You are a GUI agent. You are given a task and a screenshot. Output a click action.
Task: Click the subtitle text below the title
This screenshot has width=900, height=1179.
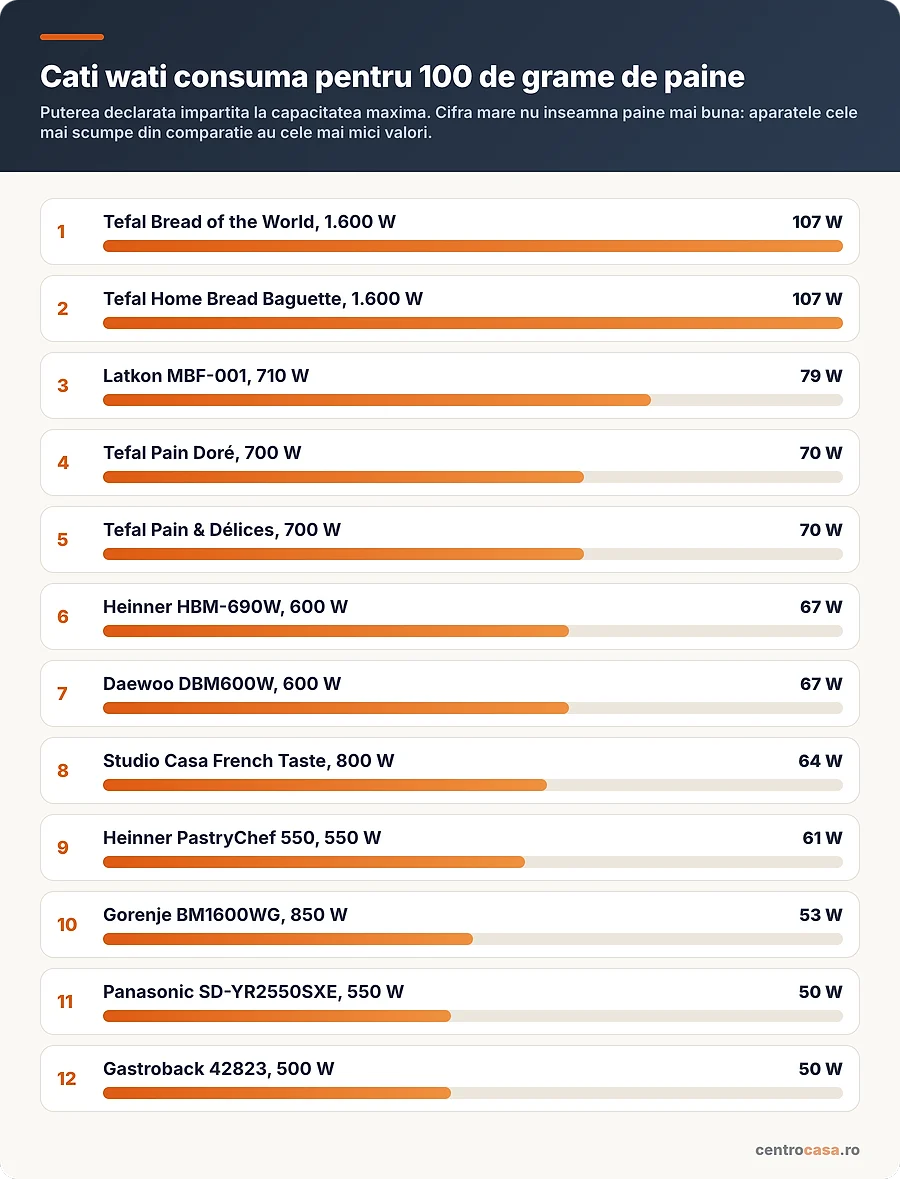449,123
